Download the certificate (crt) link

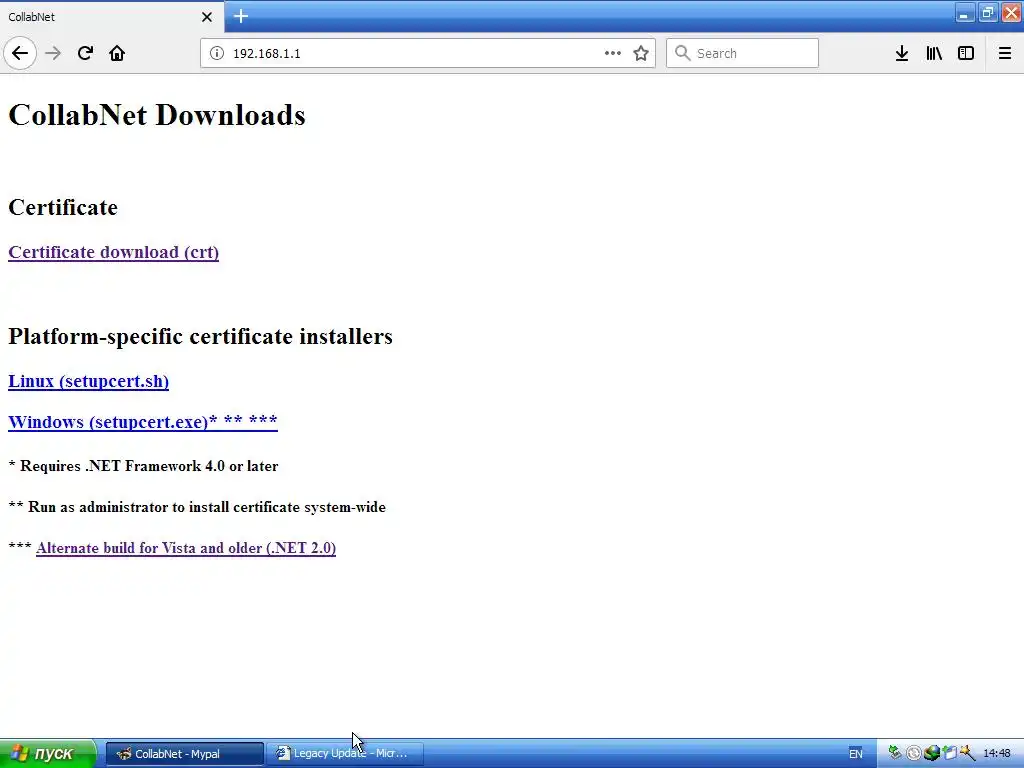point(114,252)
